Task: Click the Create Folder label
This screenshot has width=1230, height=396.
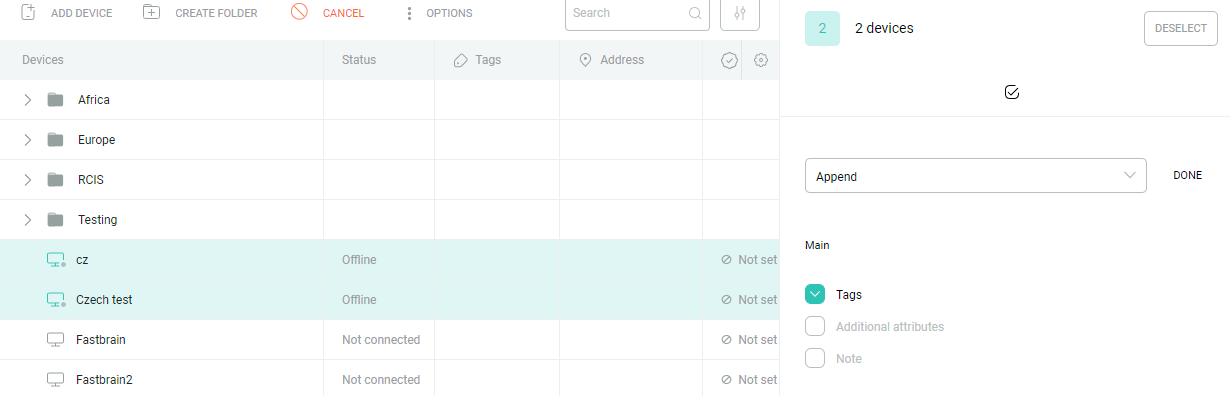Action: 216,14
